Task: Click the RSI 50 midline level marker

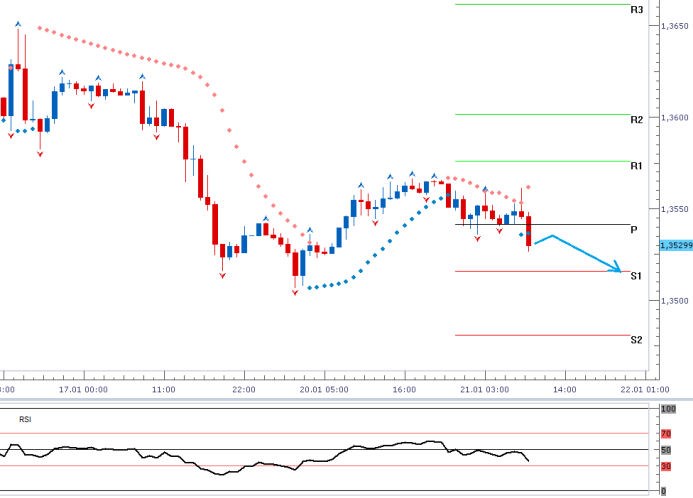Action: [x=666, y=450]
